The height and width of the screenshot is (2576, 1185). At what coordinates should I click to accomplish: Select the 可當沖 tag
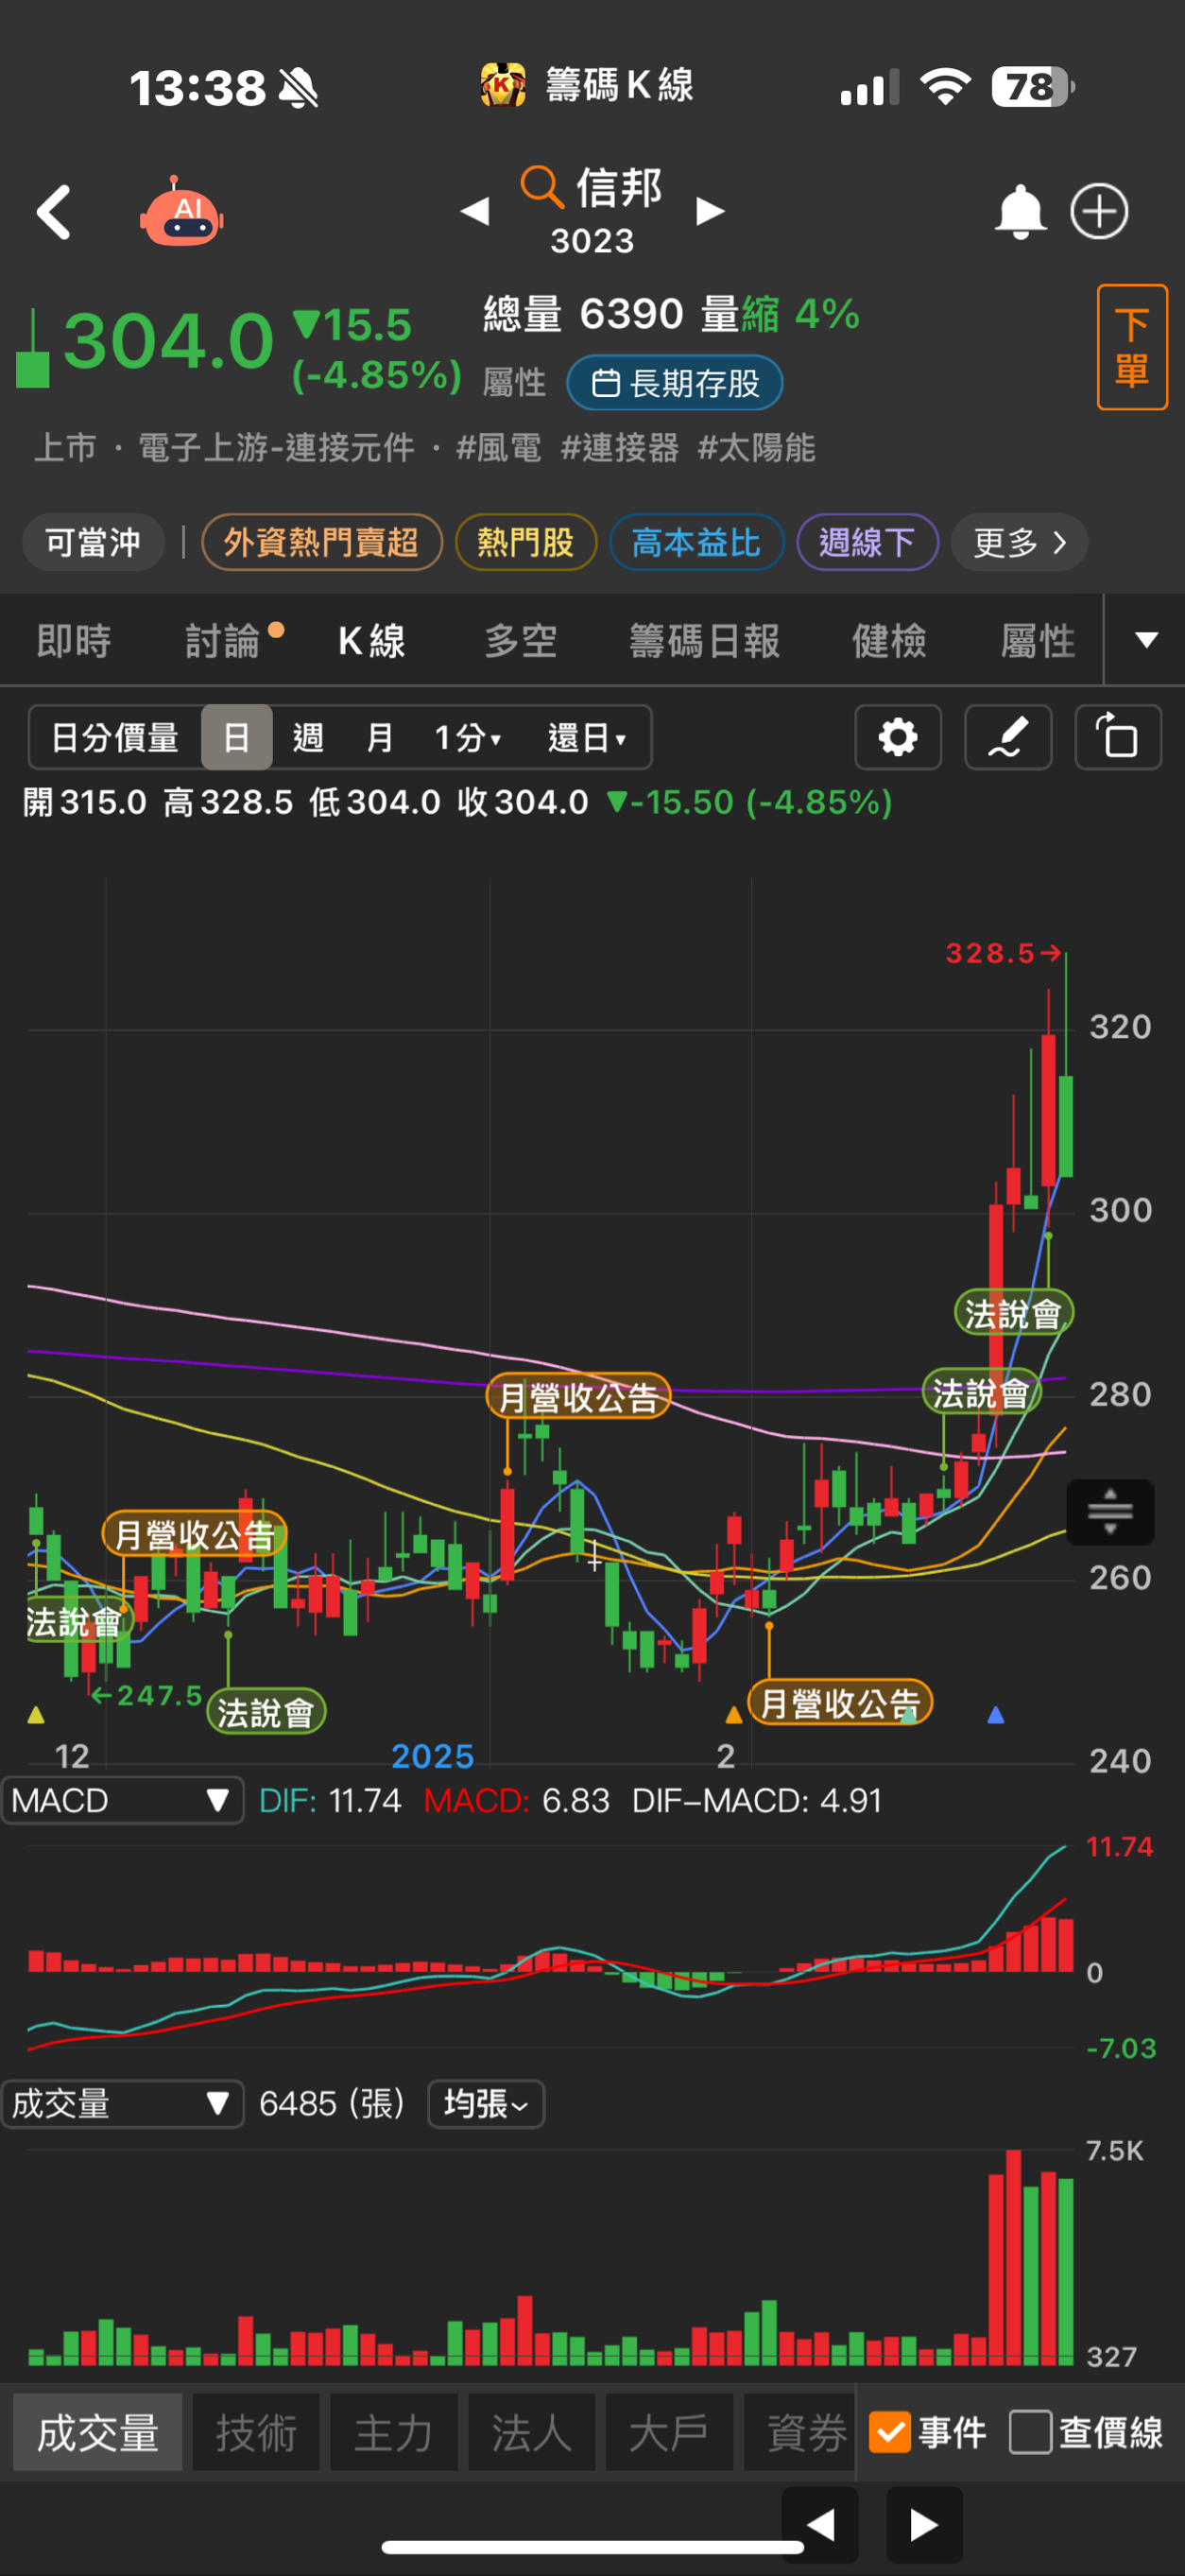[x=93, y=542]
